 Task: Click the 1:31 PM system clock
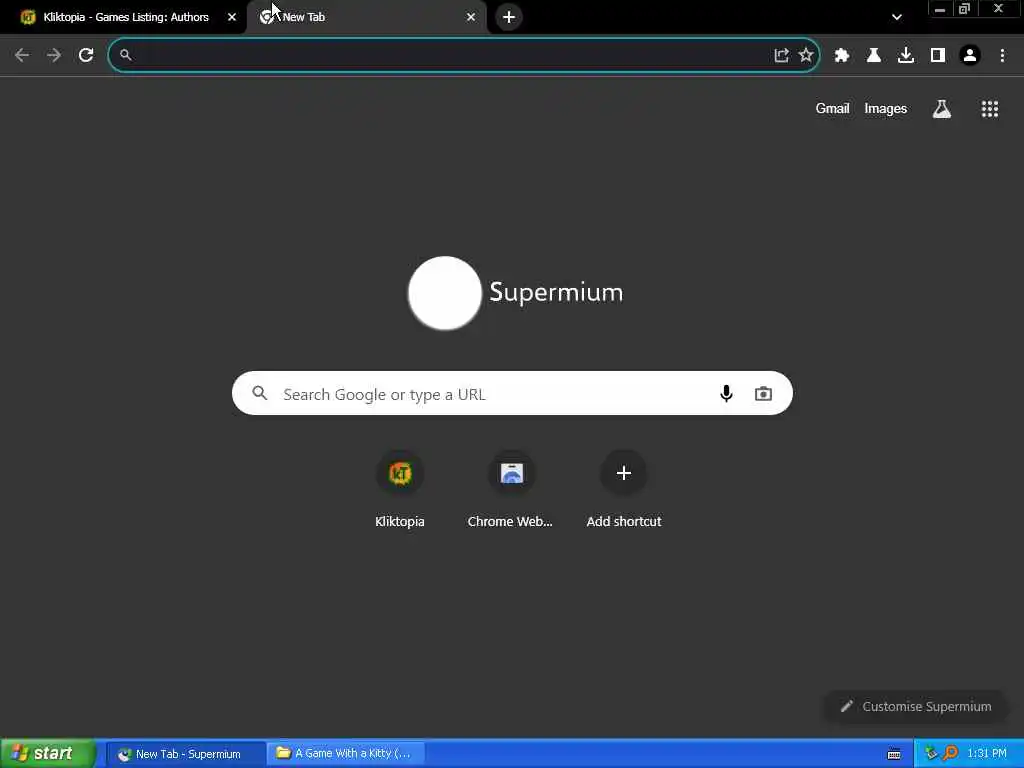coord(987,754)
